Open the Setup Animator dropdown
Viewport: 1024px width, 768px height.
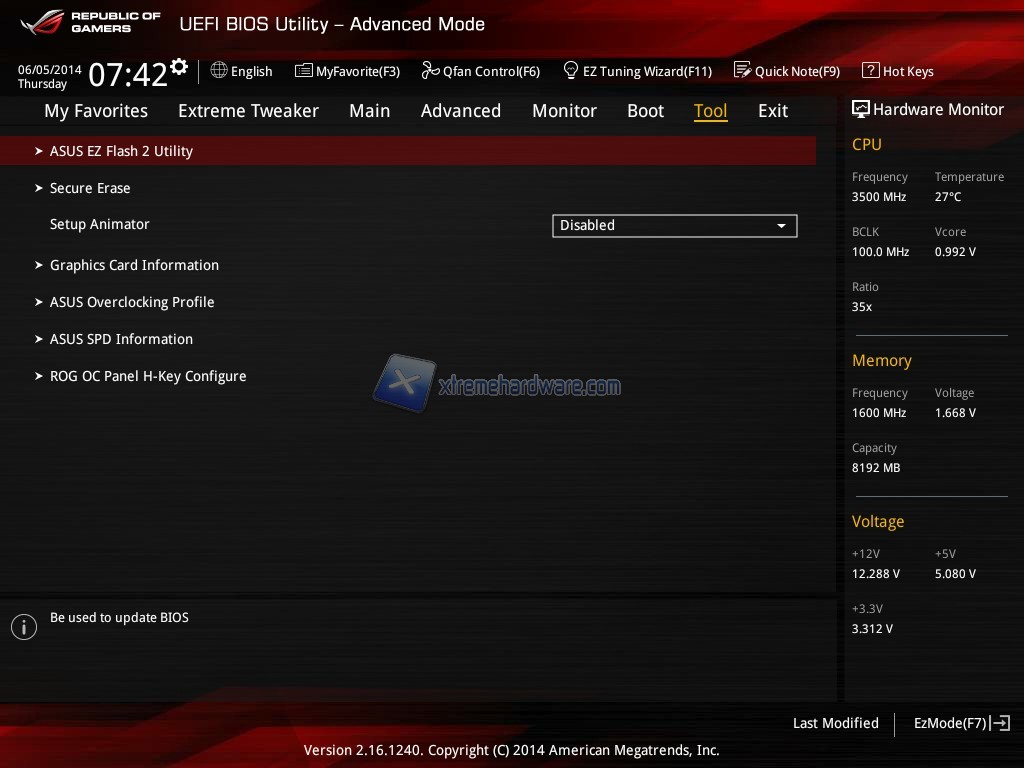[x=674, y=226]
